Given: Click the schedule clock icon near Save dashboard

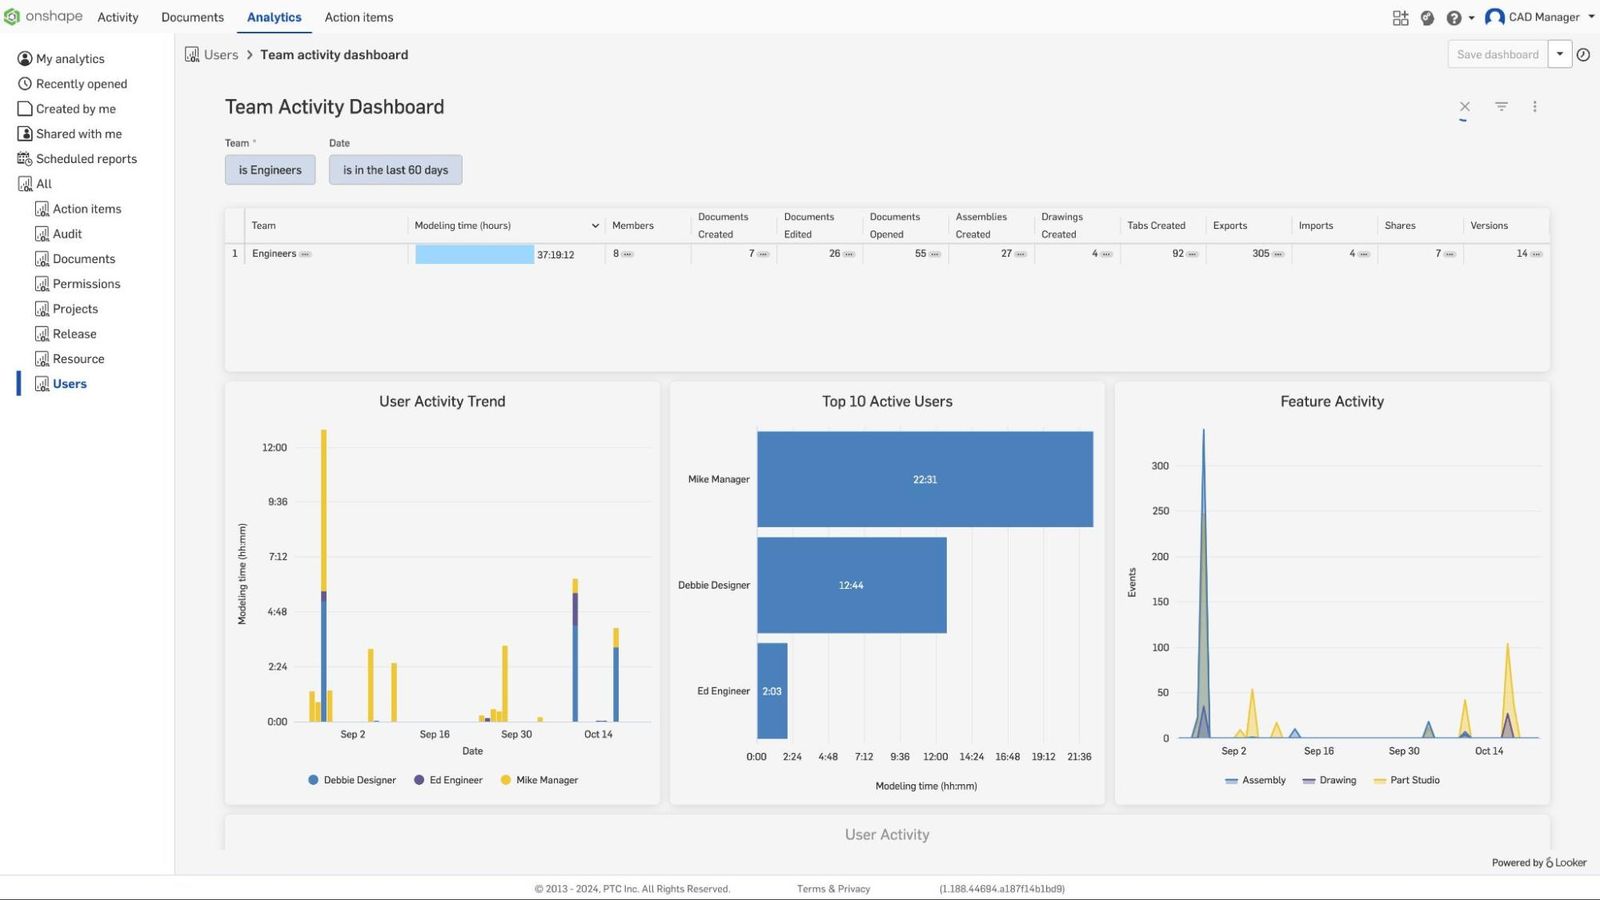Looking at the screenshot, I should click(1583, 54).
